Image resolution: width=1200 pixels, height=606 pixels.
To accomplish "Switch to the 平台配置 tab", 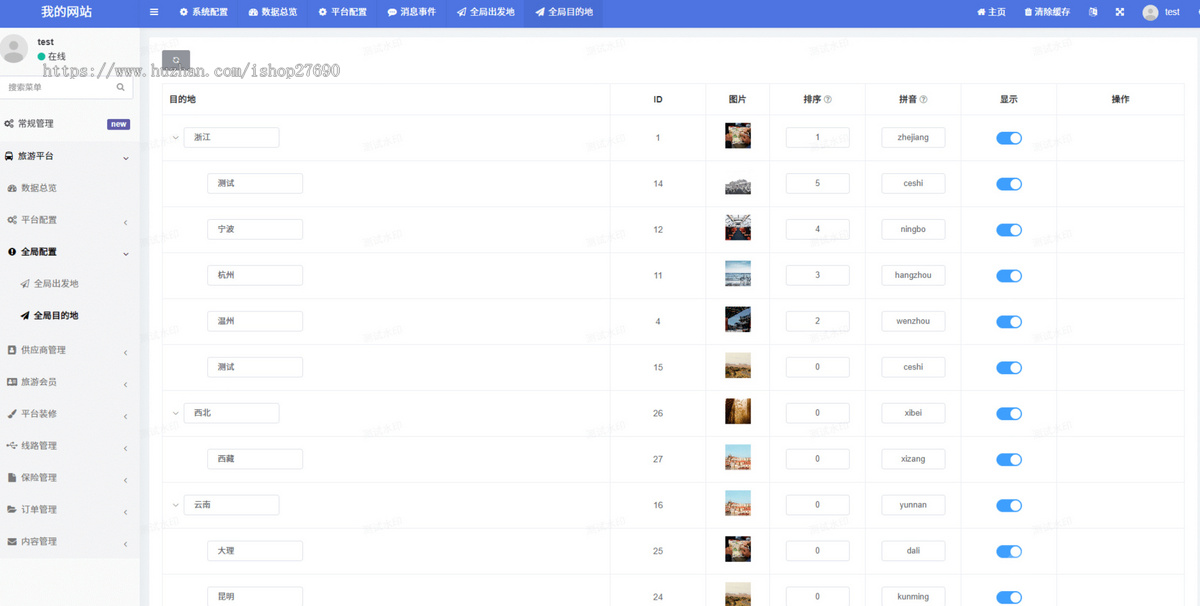I will pos(342,12).
